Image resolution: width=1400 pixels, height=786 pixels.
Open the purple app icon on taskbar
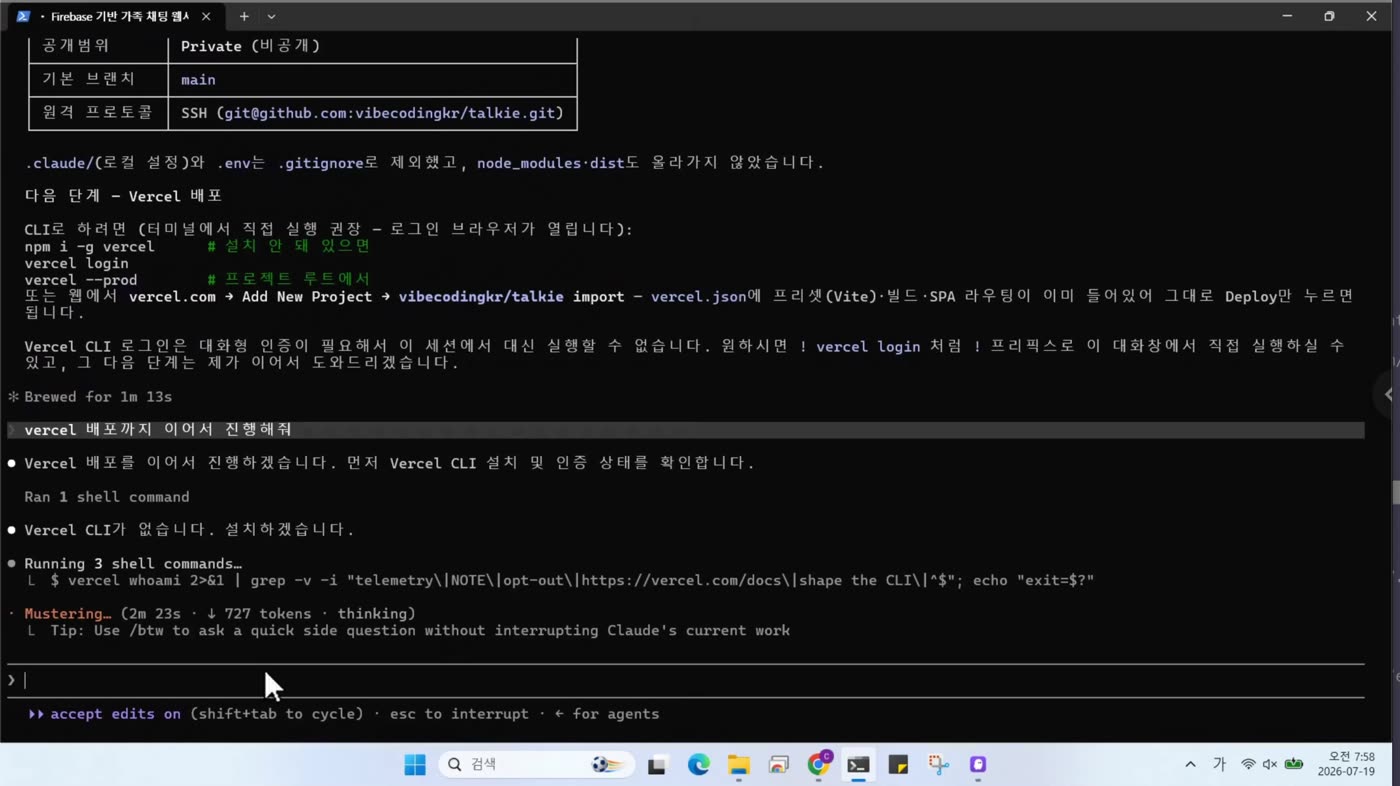[x=978, y=765]
